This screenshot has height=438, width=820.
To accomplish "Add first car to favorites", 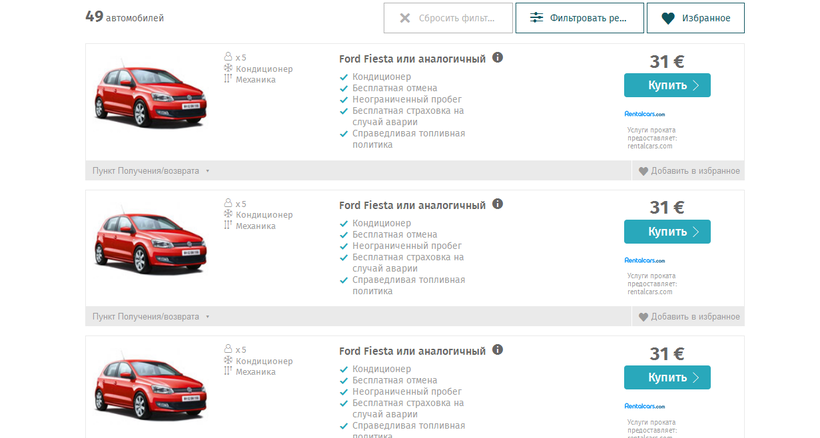I will (x=689, y=171).
